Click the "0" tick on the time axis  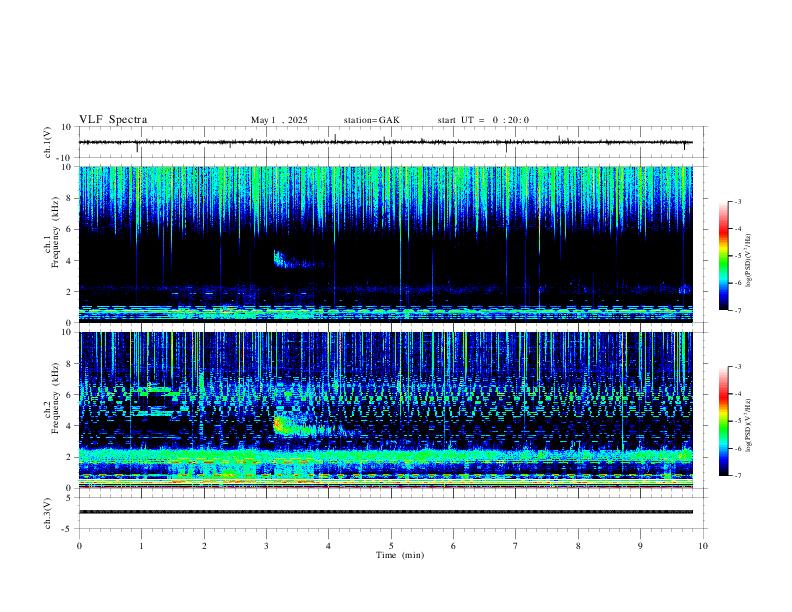pos(79,546)
